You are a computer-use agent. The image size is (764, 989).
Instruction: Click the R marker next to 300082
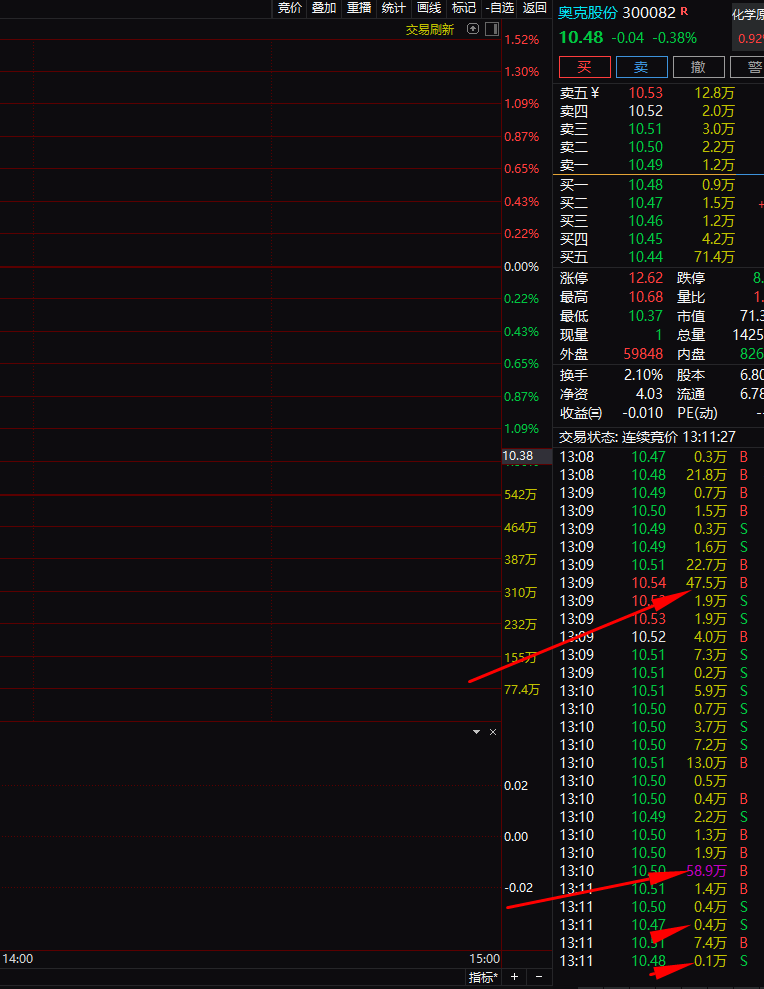685,11
